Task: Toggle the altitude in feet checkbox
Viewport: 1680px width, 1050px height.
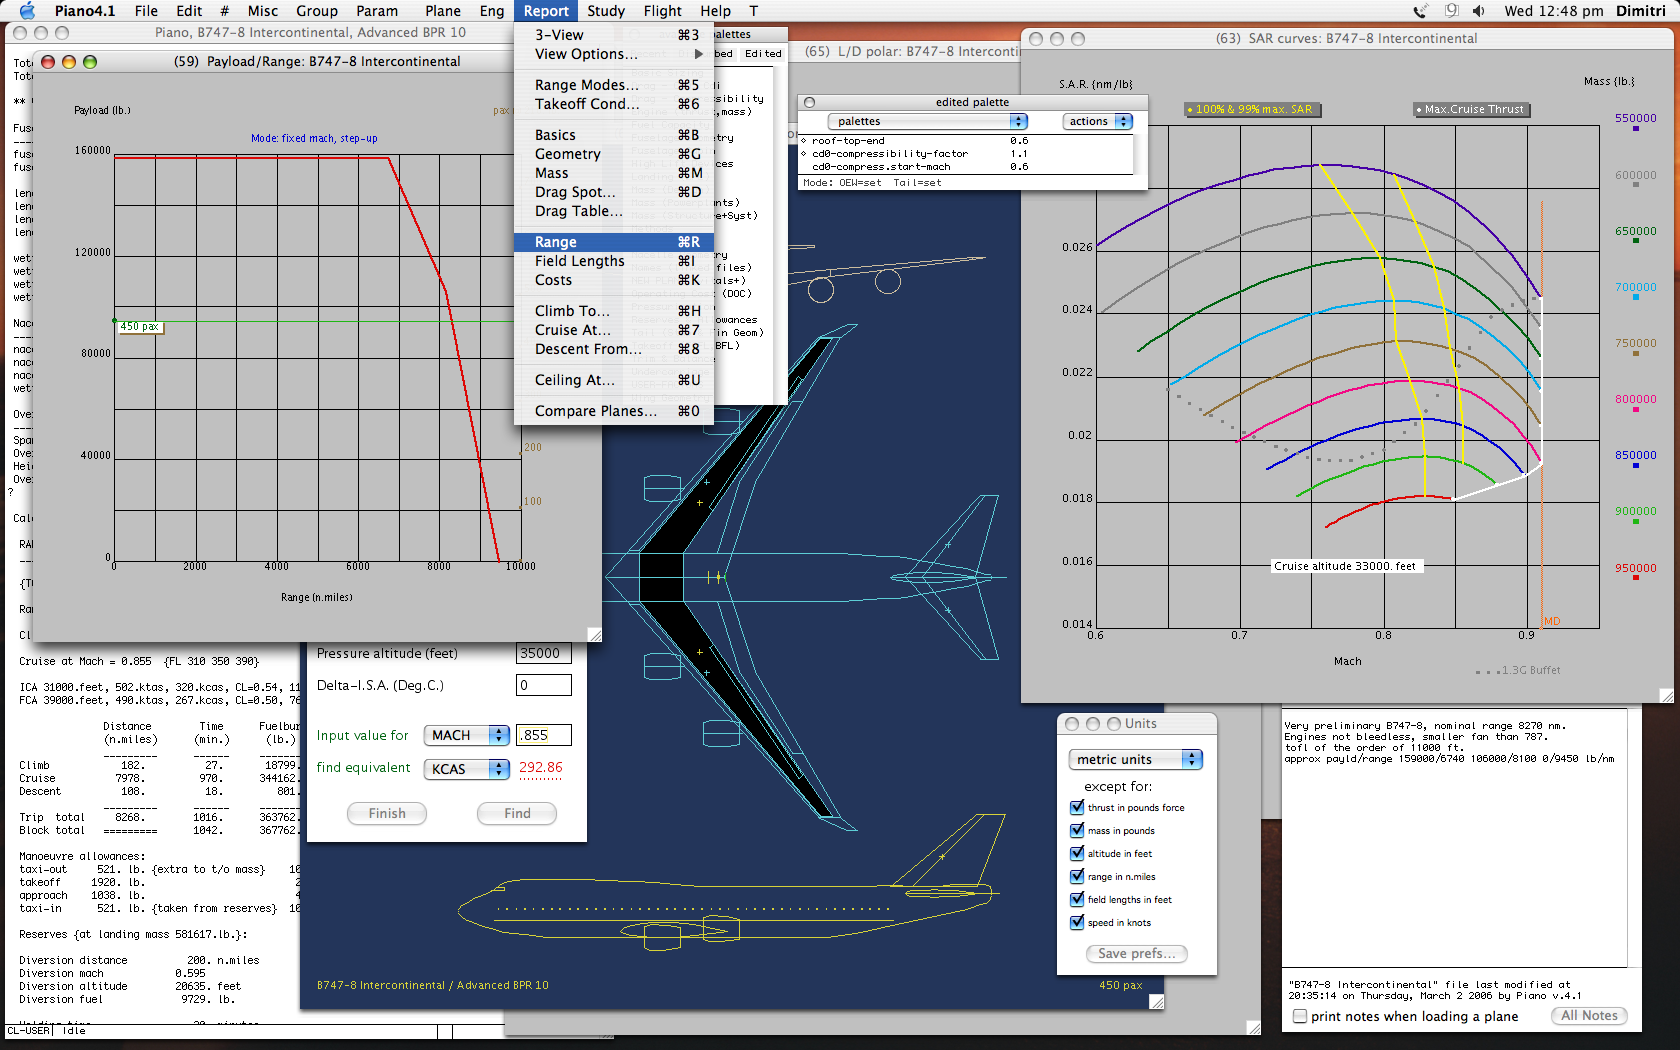Action: [x=1077, y=853]
